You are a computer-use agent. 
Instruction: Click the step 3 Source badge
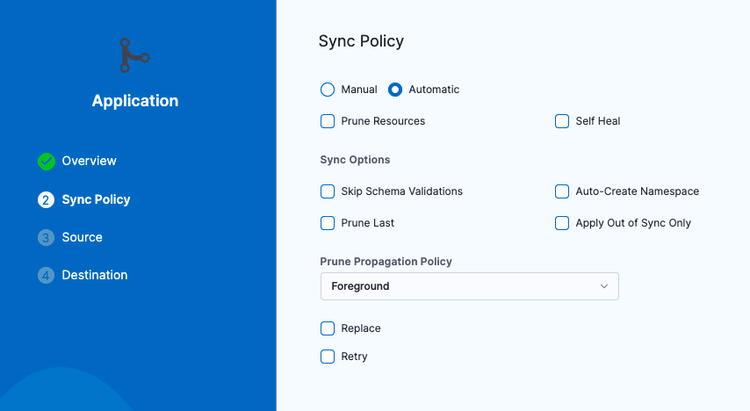click(46, 238)
